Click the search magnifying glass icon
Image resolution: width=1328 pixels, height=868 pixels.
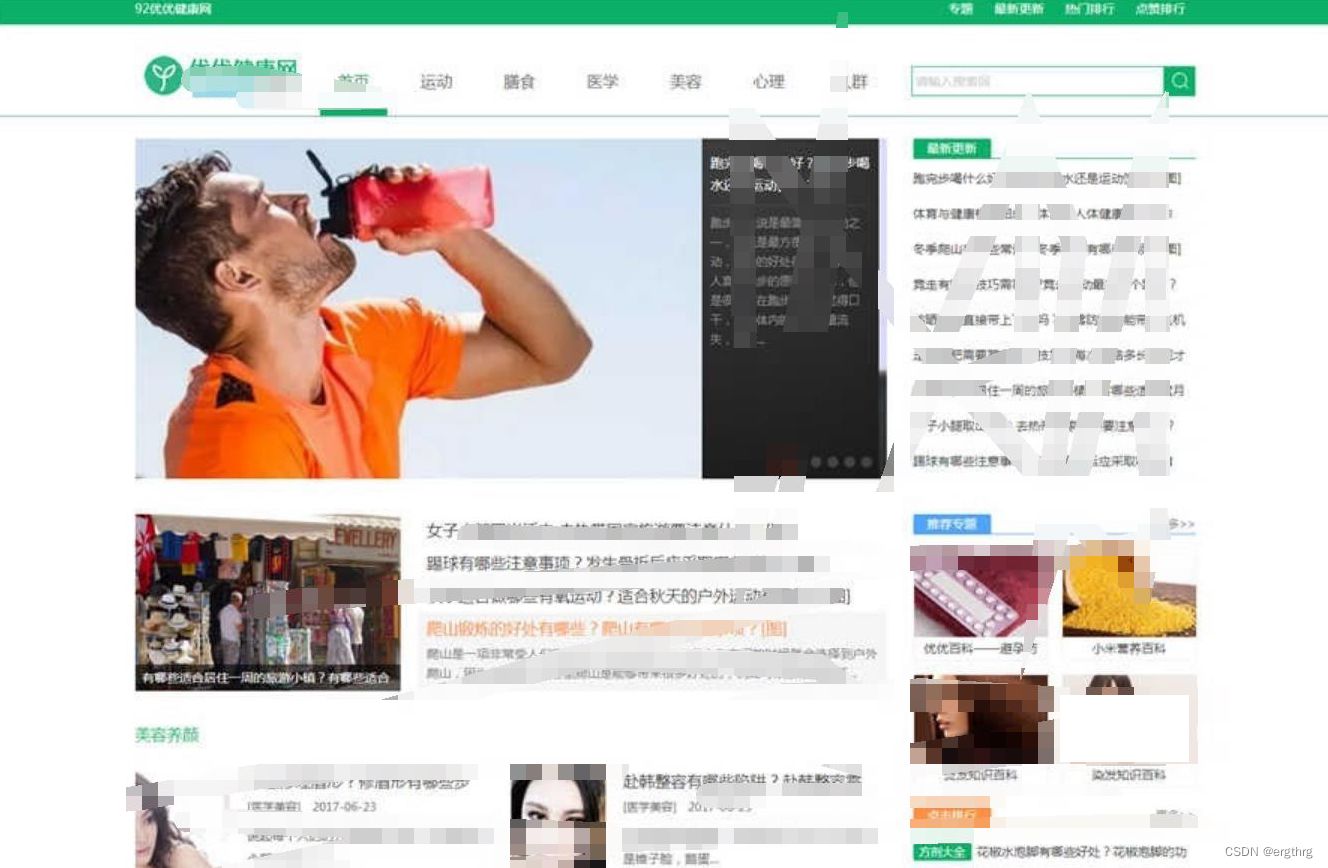tap(1179, 81)
